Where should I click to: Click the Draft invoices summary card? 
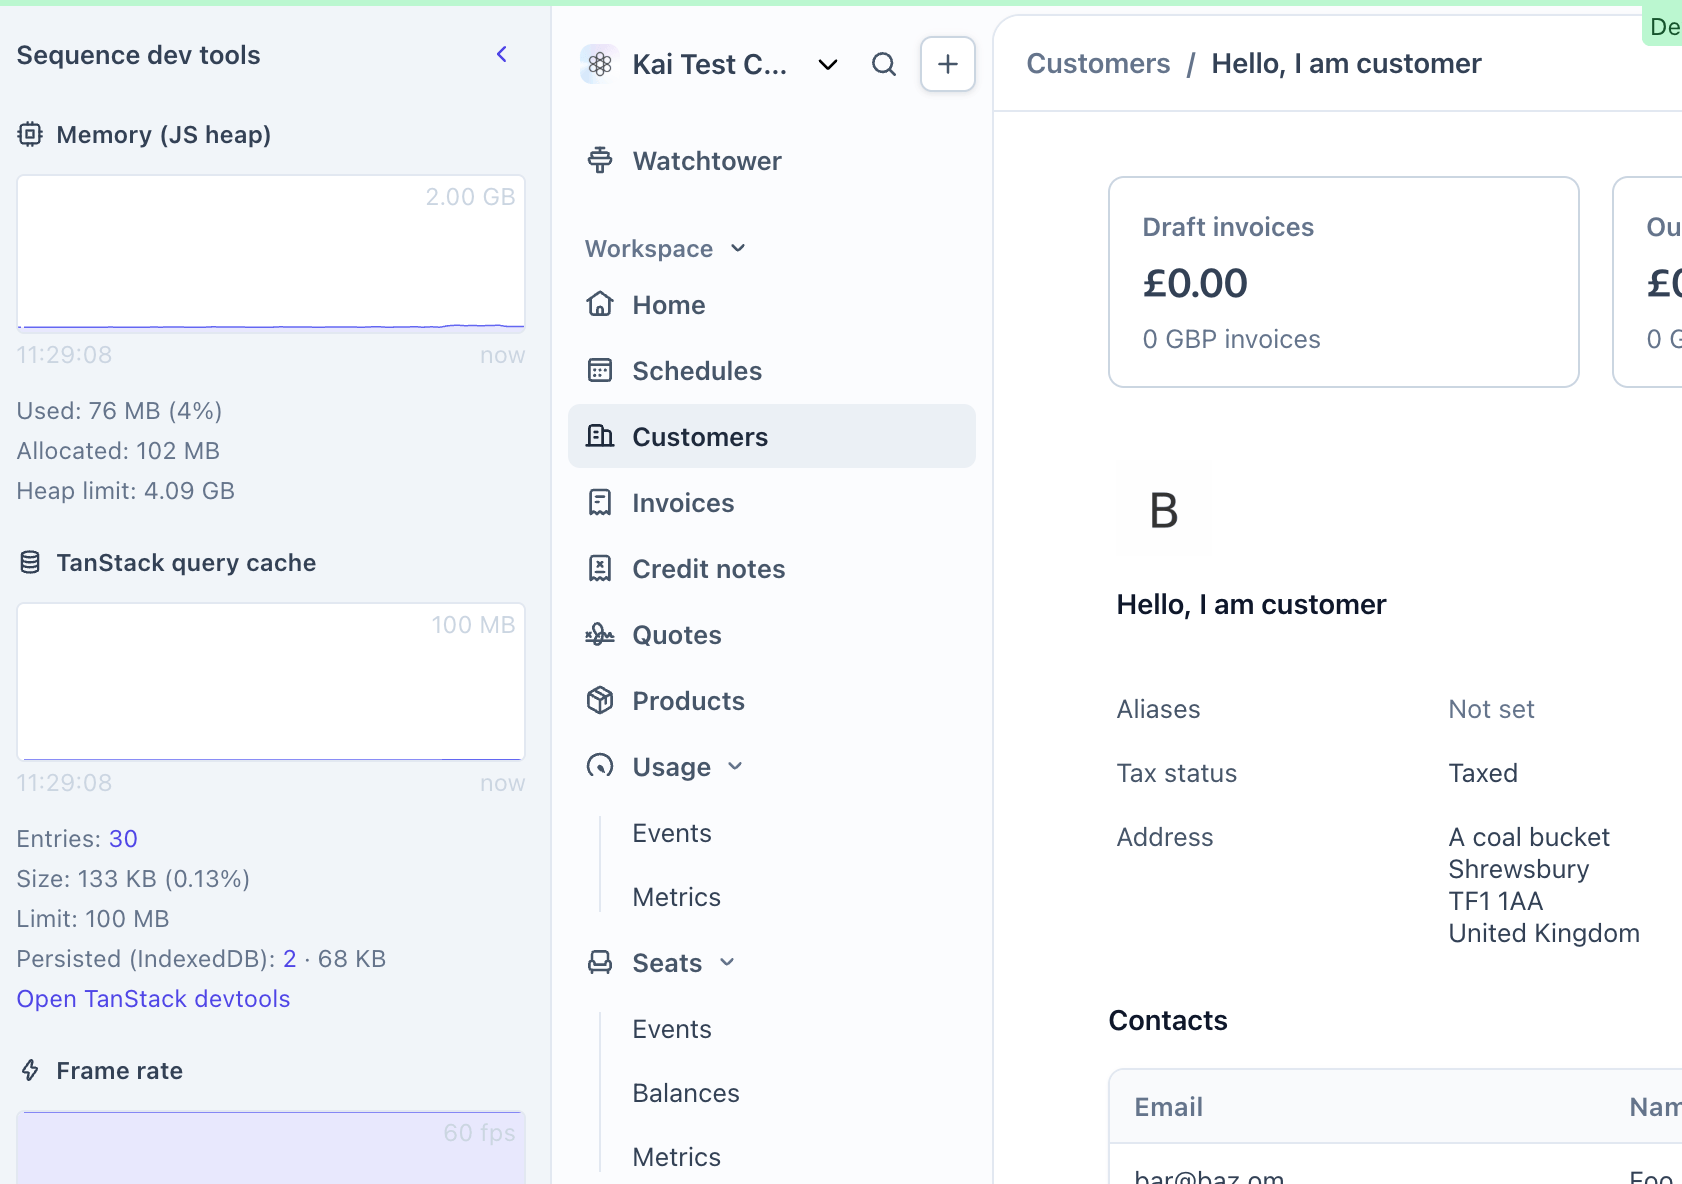pos(1344,282)
